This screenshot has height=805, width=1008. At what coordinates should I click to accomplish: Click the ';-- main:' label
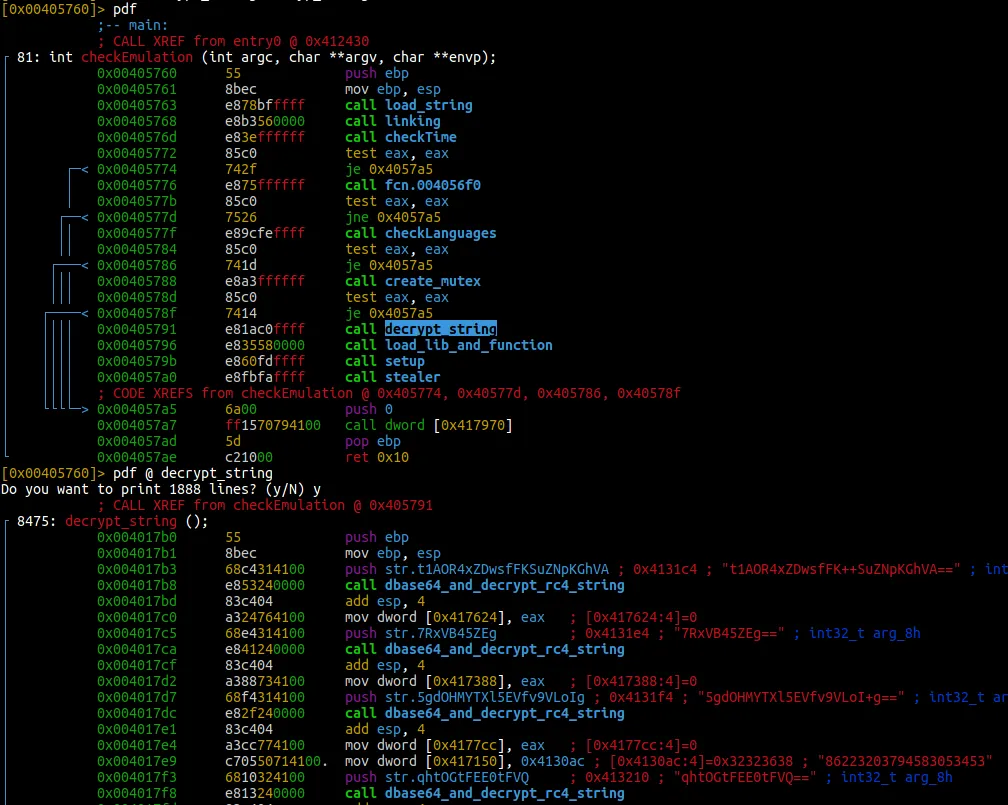pyautogui.click(x=133, y=25)
